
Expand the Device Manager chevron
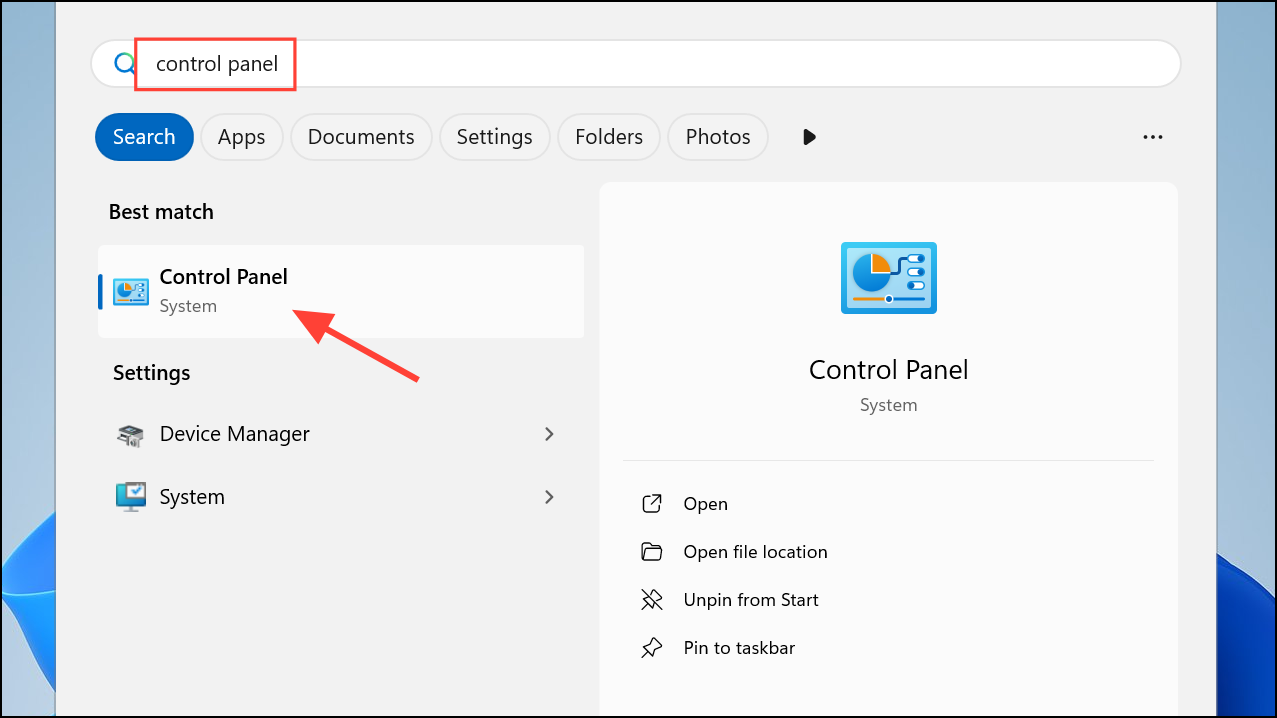tap(549, 434)
